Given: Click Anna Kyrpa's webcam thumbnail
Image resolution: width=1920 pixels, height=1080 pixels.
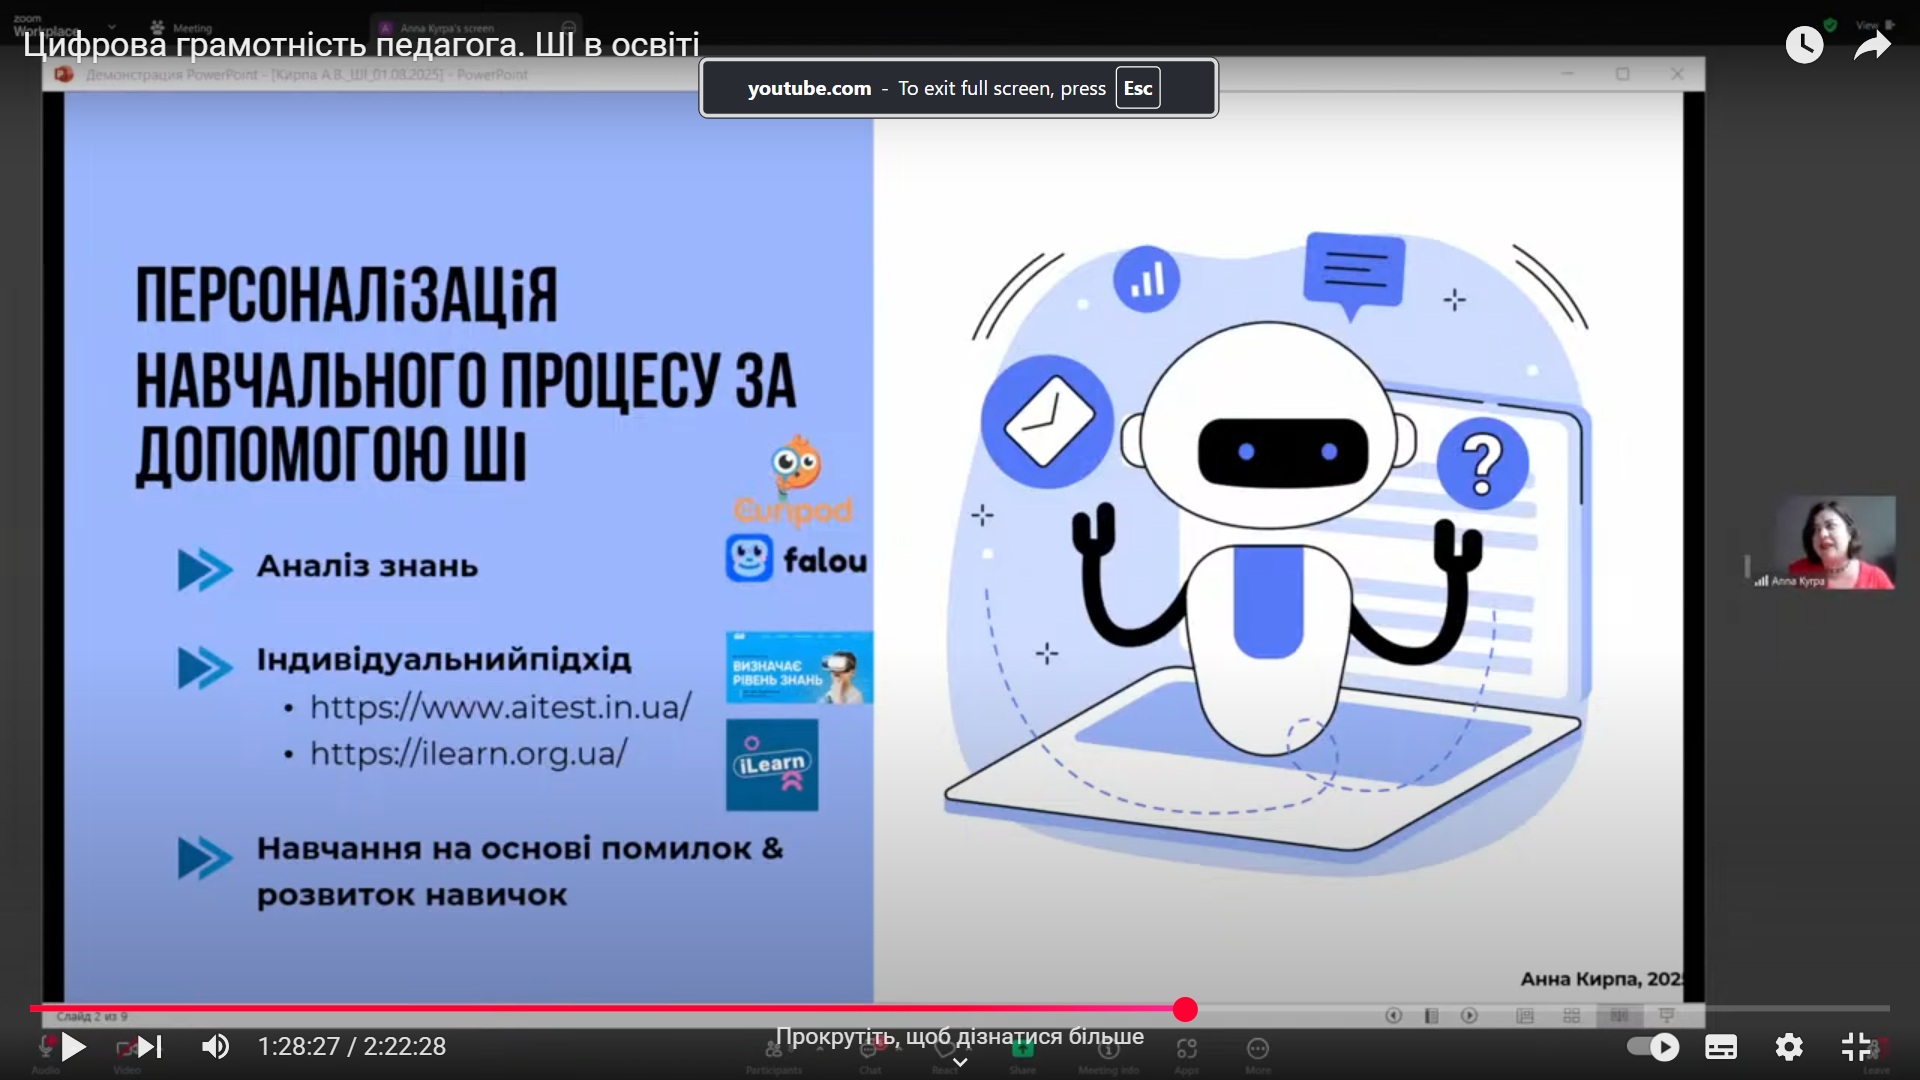Looking at the screenshot, I should pyautogui.click(x=1835, y=542).
